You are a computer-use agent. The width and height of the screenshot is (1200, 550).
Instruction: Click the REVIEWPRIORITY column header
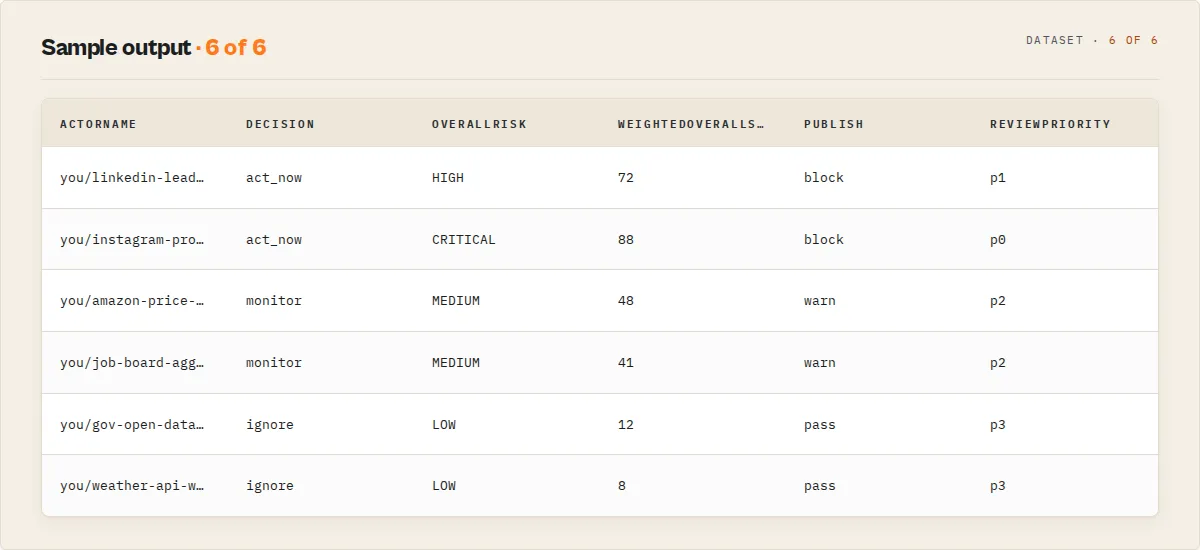coord(1050,124)
